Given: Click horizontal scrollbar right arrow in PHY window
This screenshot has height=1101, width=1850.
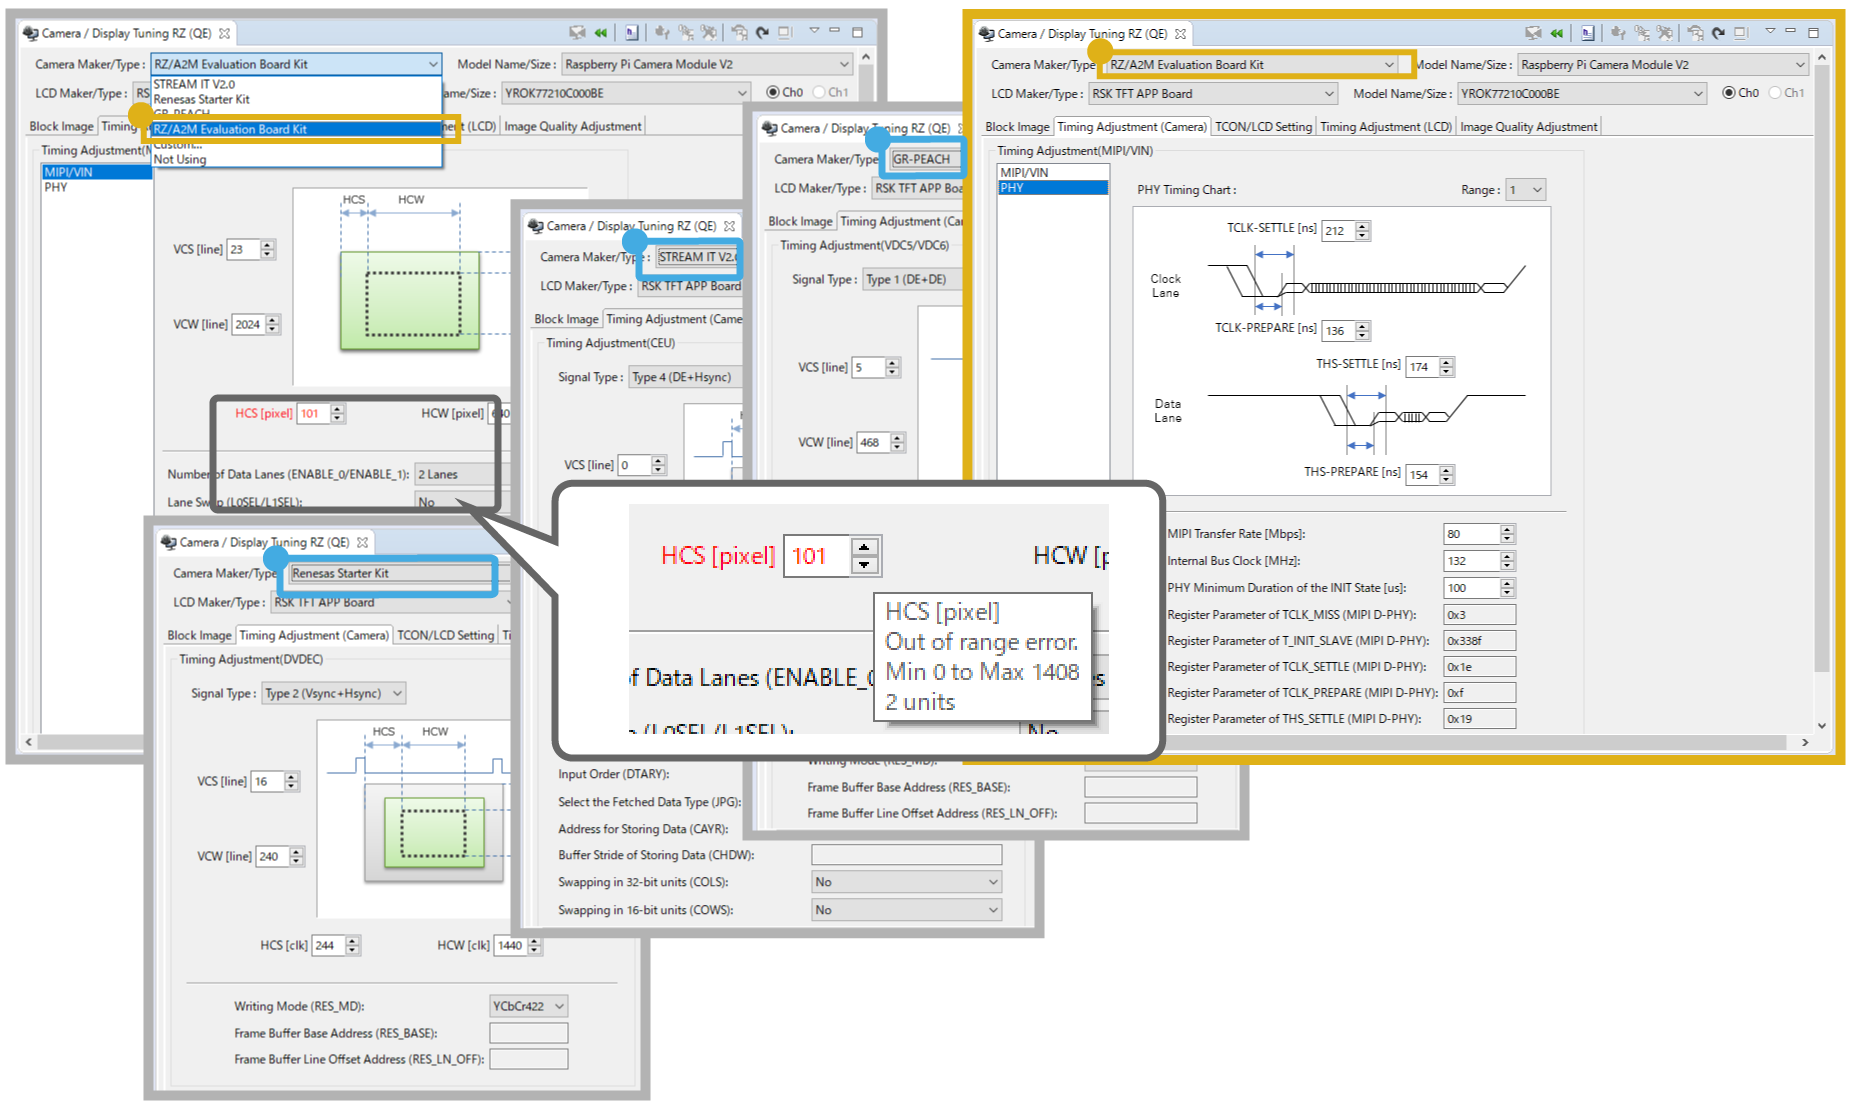Looking at the screenshot, I should [x=1805, y=742].
